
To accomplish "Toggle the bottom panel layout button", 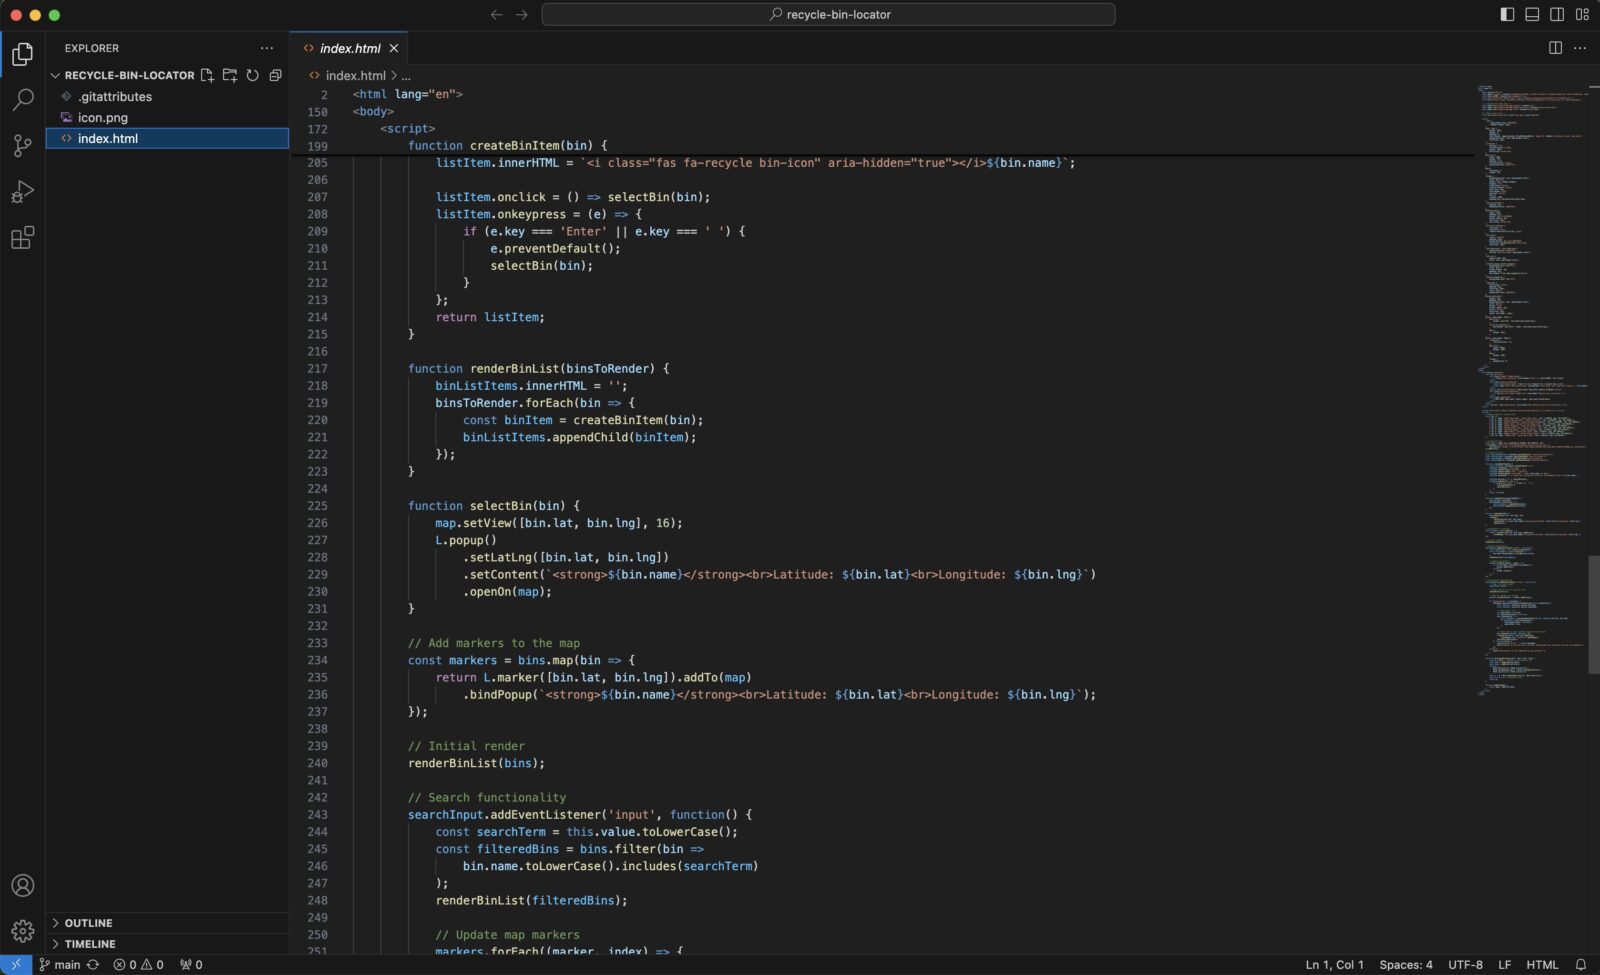I will click(x=1532, y=14).
